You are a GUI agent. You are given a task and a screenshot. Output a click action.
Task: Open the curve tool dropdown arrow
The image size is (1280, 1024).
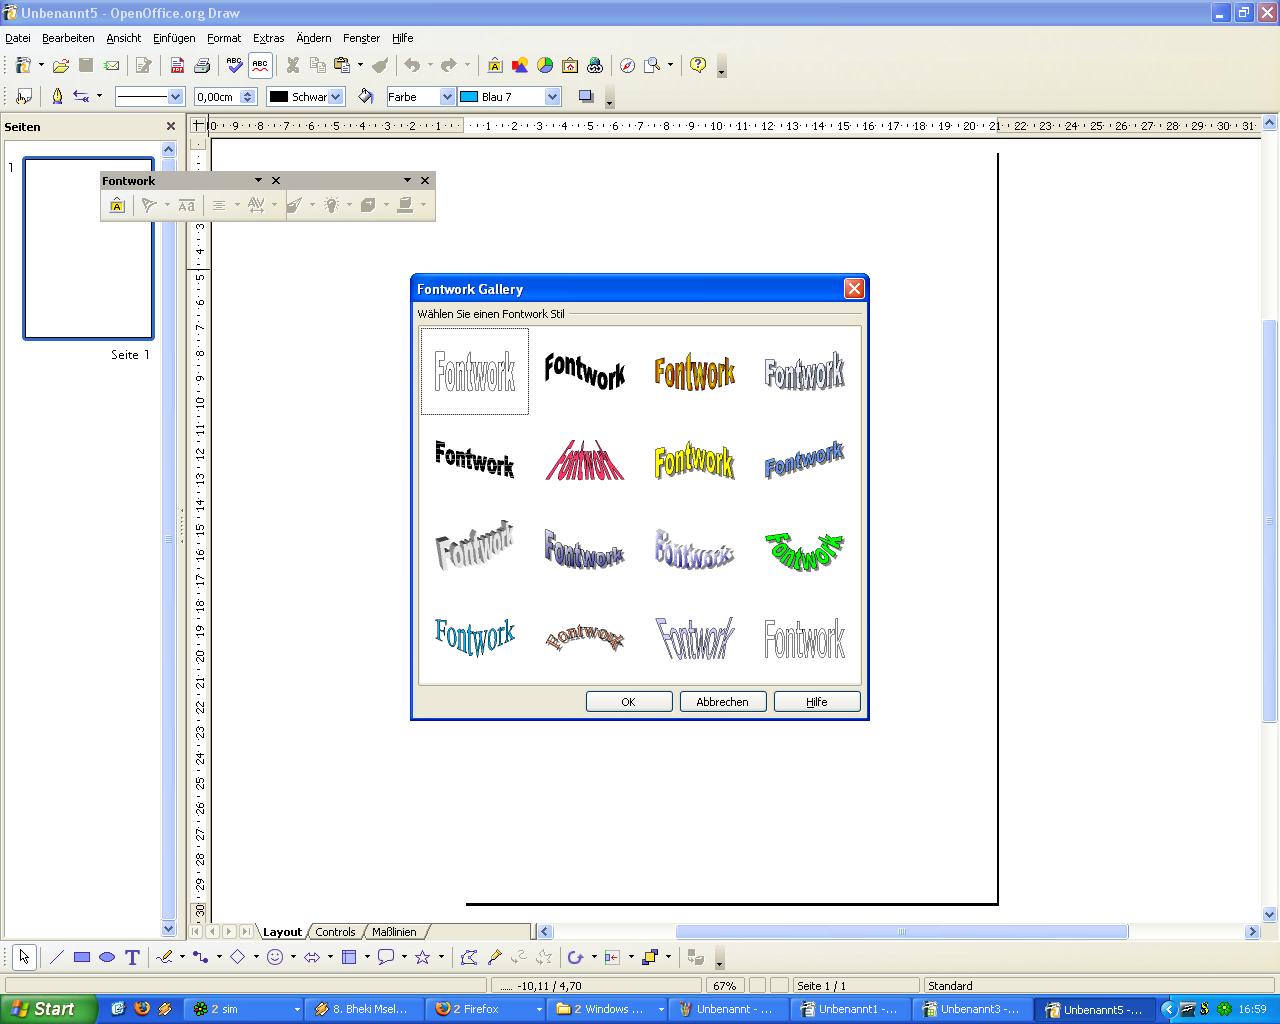pyautogui.click(x=182, y=957)
